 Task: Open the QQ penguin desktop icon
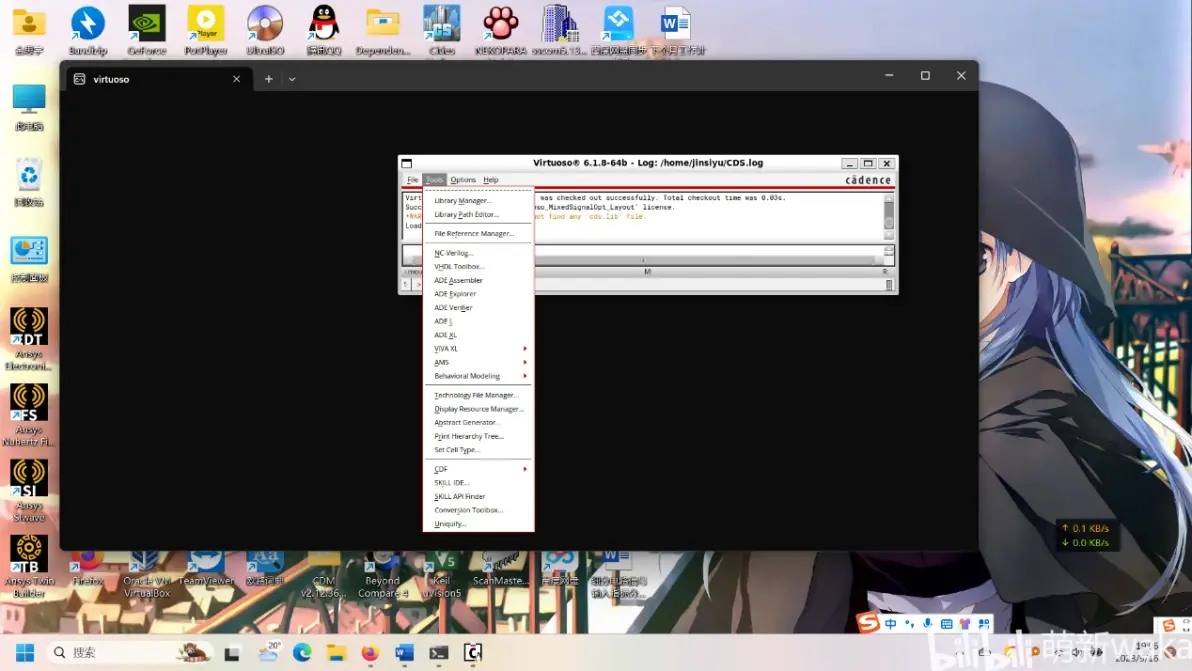324,30
